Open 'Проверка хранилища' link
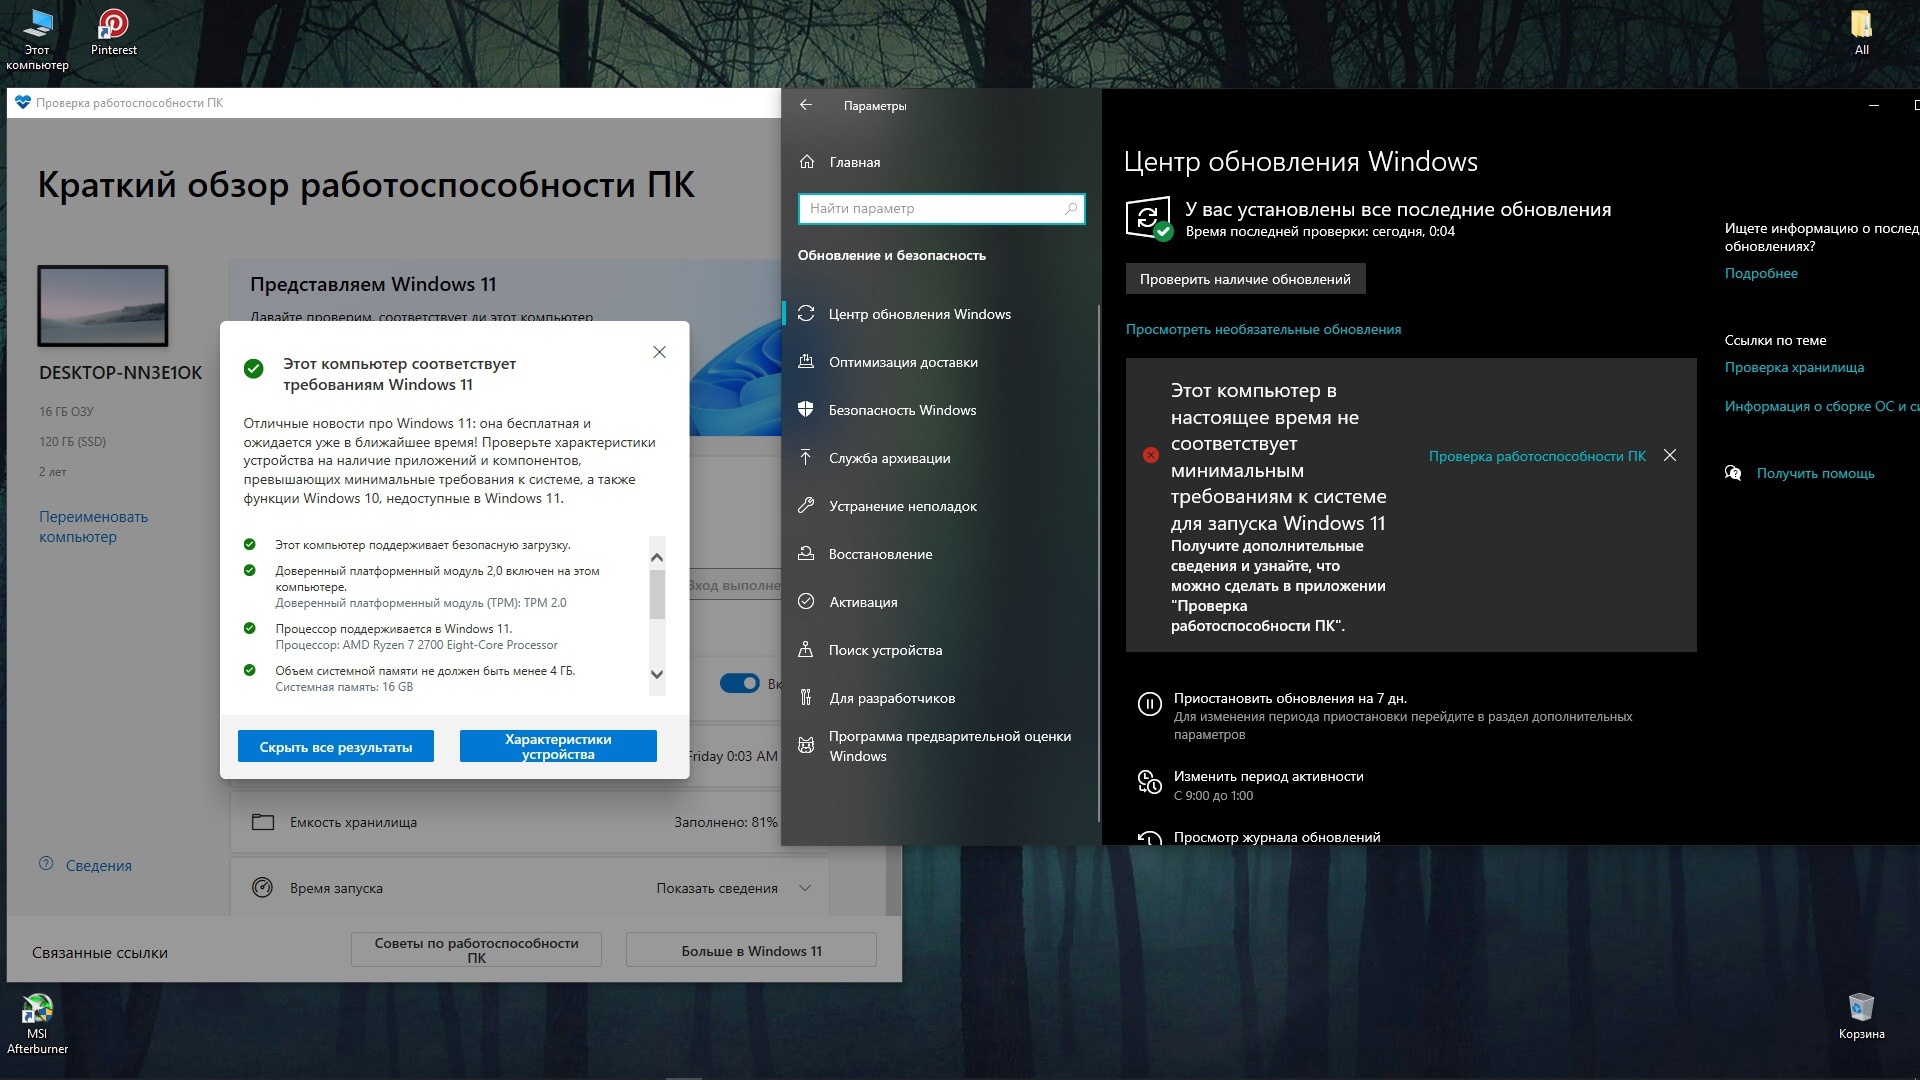The image size is (1920, 1080). [1794, 367]
